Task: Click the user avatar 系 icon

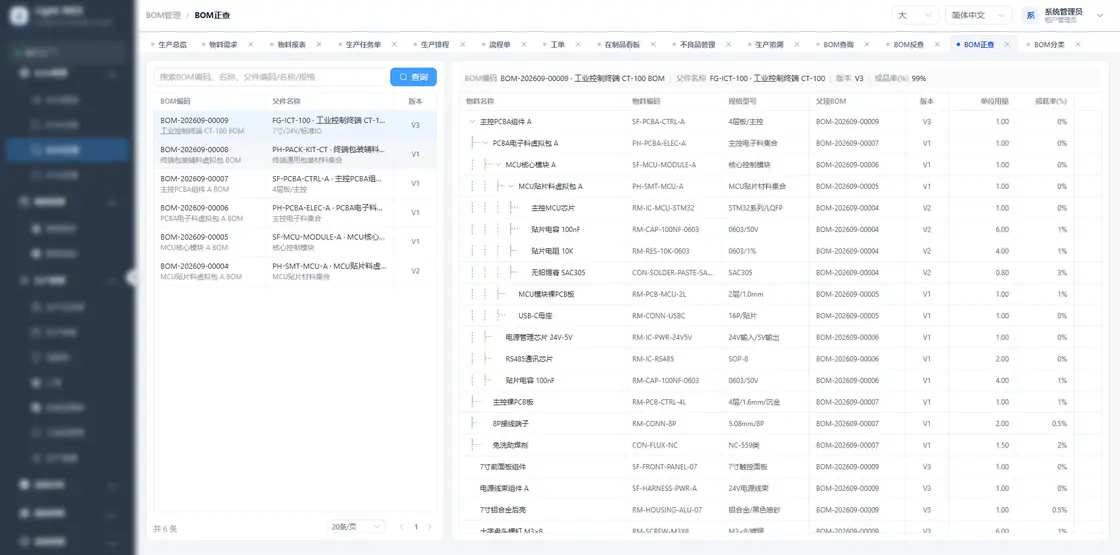Action: (x=1030, y=15)
